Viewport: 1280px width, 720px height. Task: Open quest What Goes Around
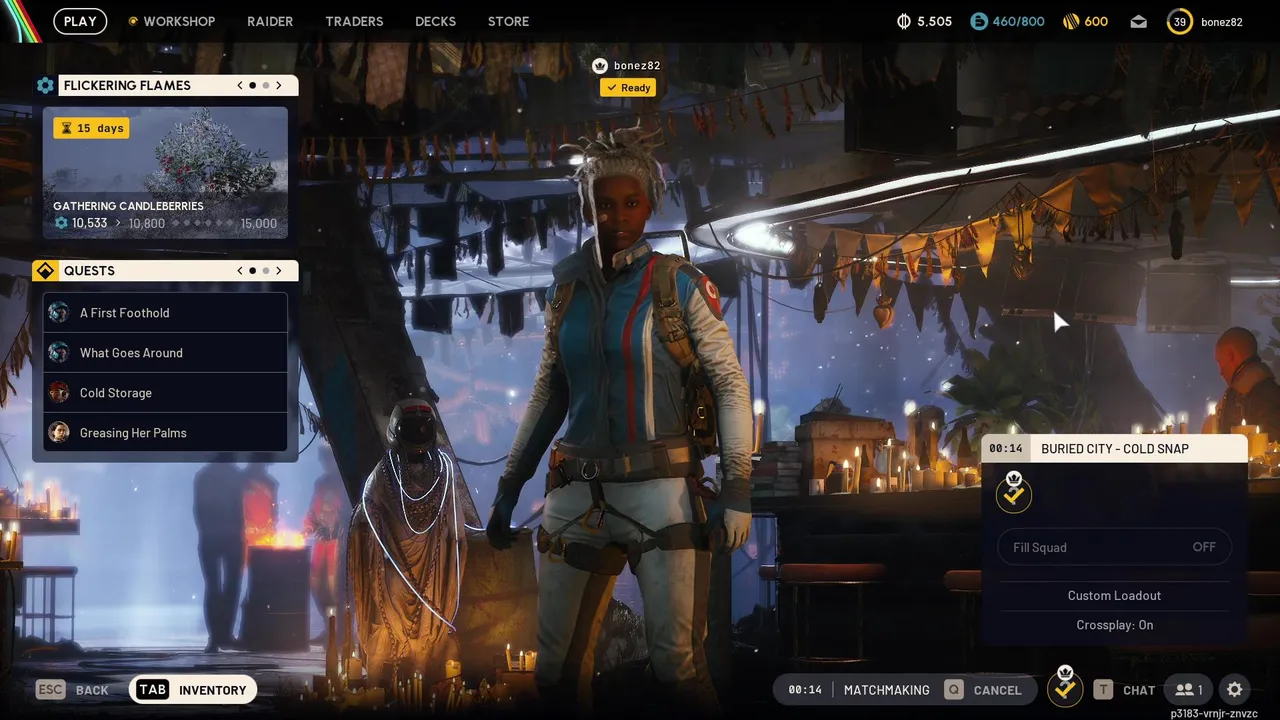(x=165, y=353)
